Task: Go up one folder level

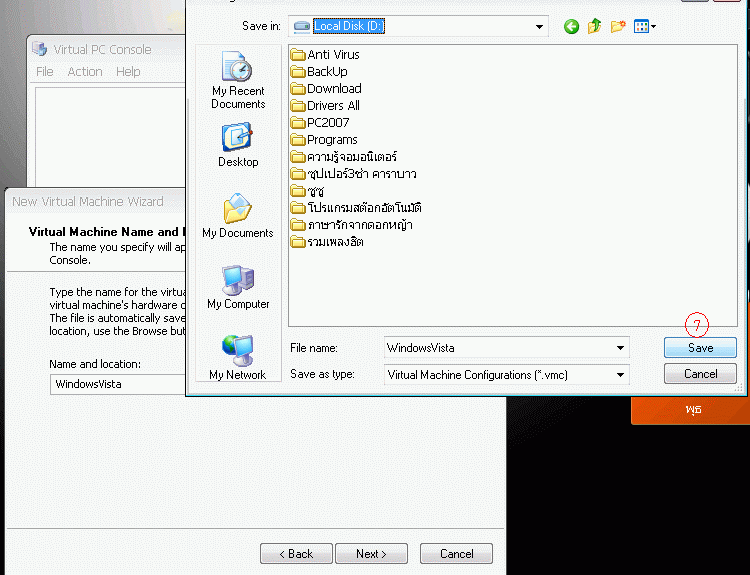Action: (x=595, y=26)
